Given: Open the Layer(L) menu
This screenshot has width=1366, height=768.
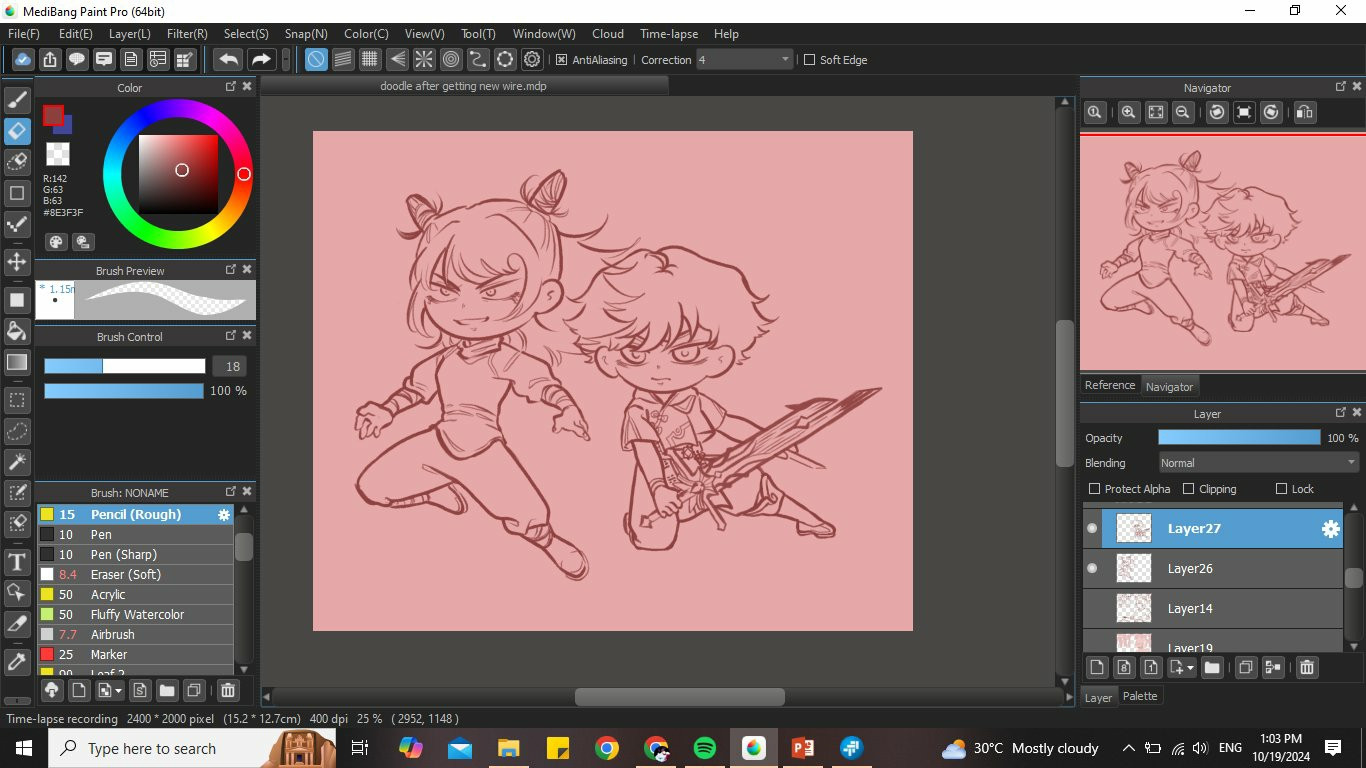Looking at the screenshot, I should tap(129, 34).
